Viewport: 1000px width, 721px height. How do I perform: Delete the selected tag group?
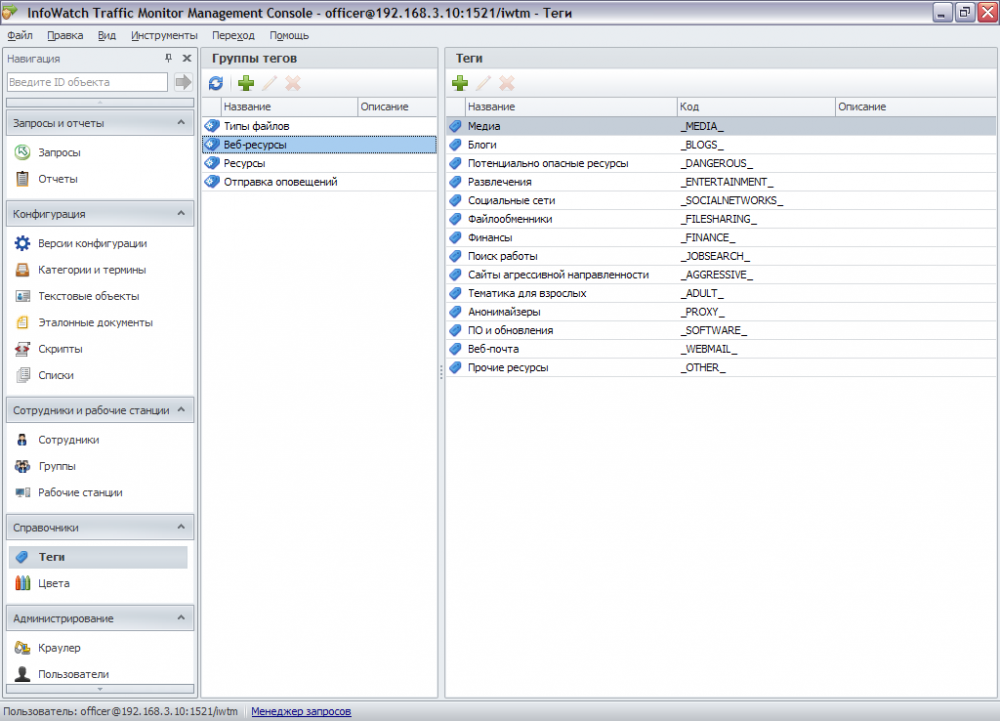pos(293,83)
